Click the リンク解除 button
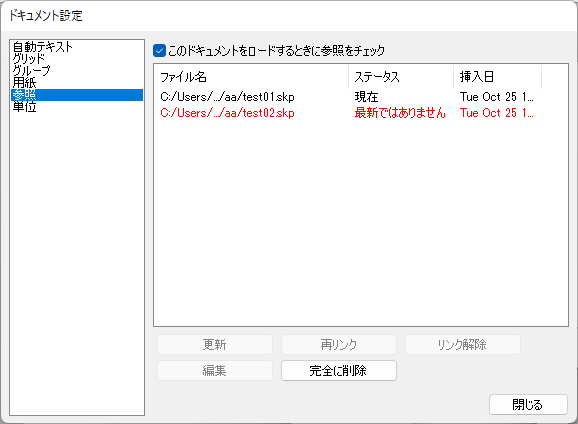This screenshot has height=424, width=578. [x=463, y=345]
